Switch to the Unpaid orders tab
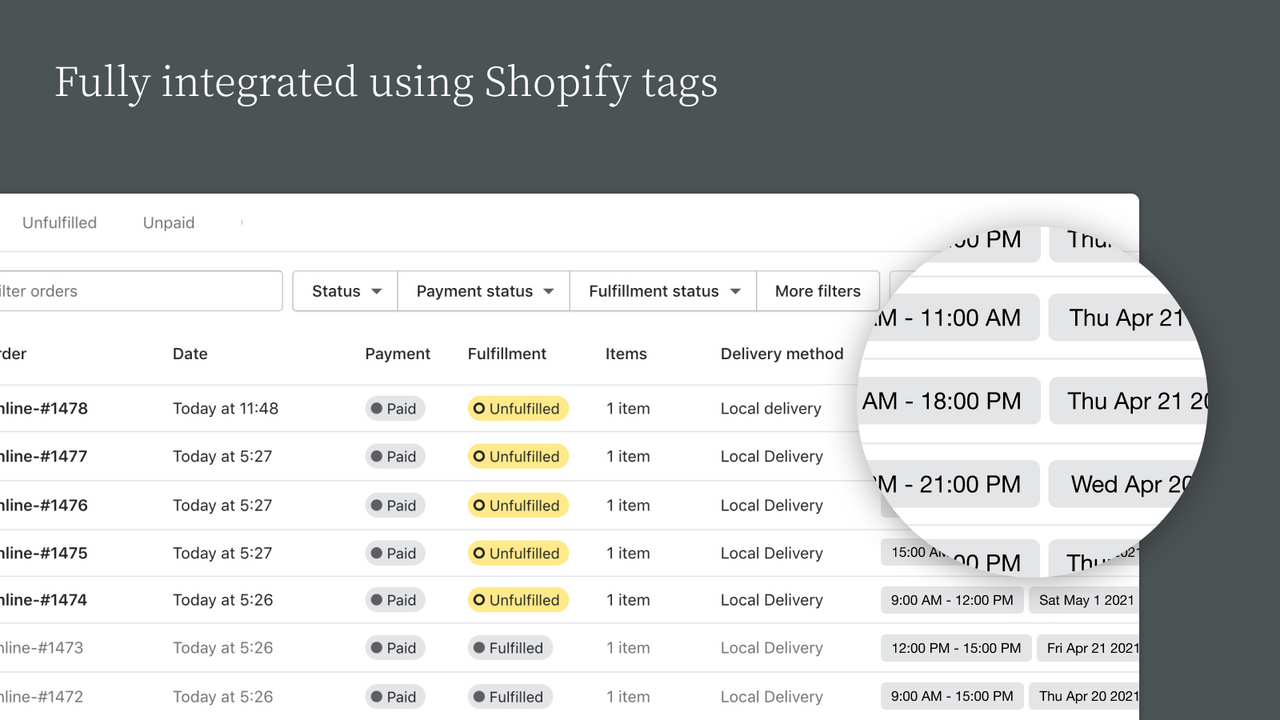The width and height of the screenshot is (1280, 720). point(168,223)
